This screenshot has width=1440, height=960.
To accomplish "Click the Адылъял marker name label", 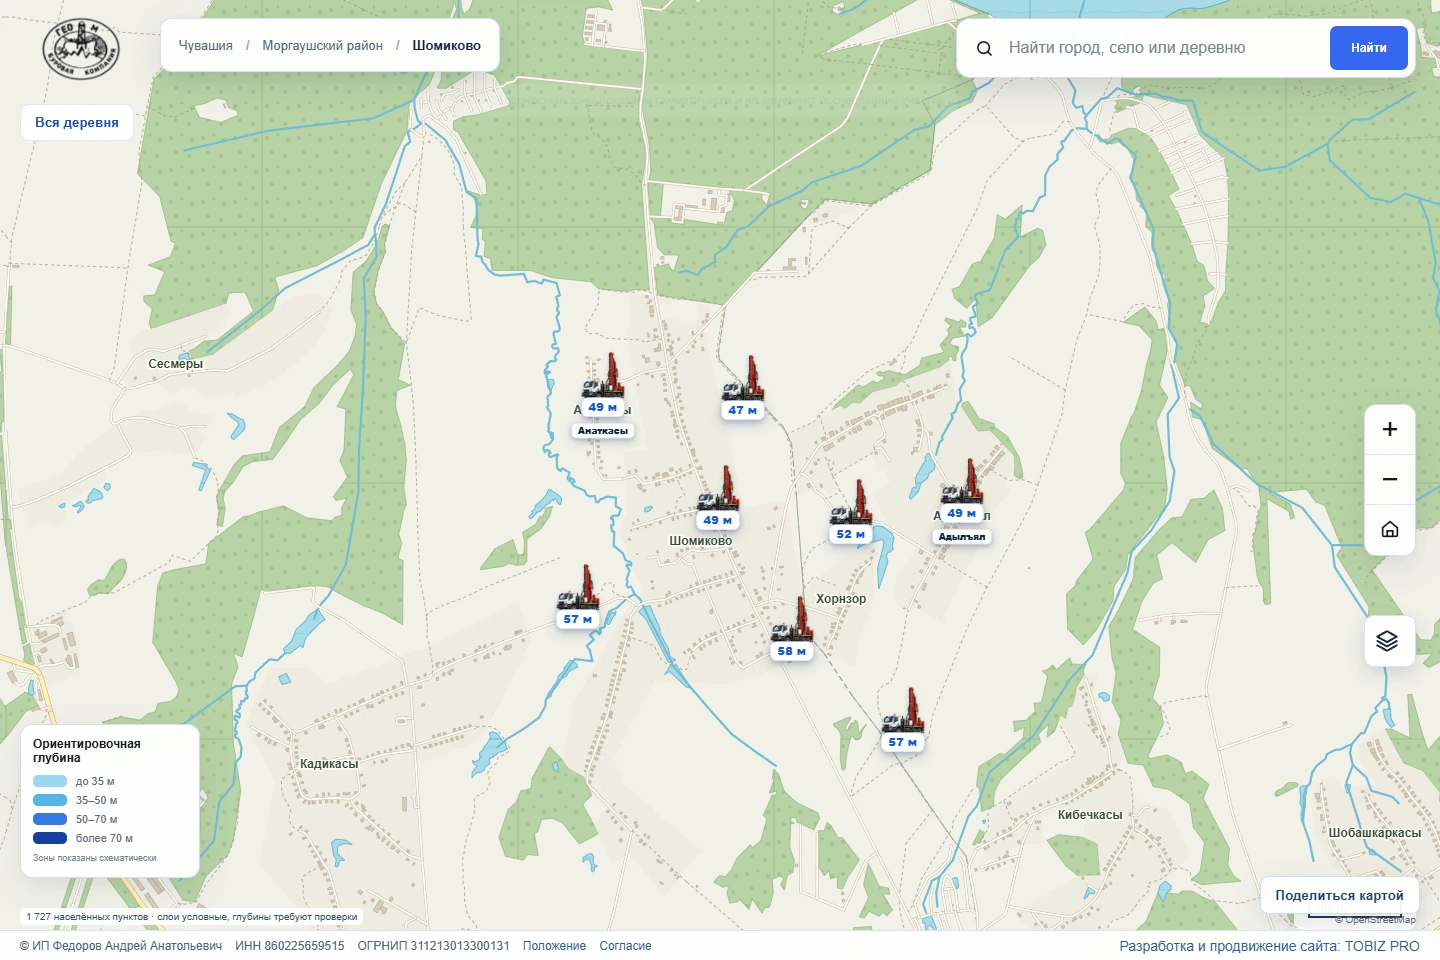I will [x=962, y=537].
